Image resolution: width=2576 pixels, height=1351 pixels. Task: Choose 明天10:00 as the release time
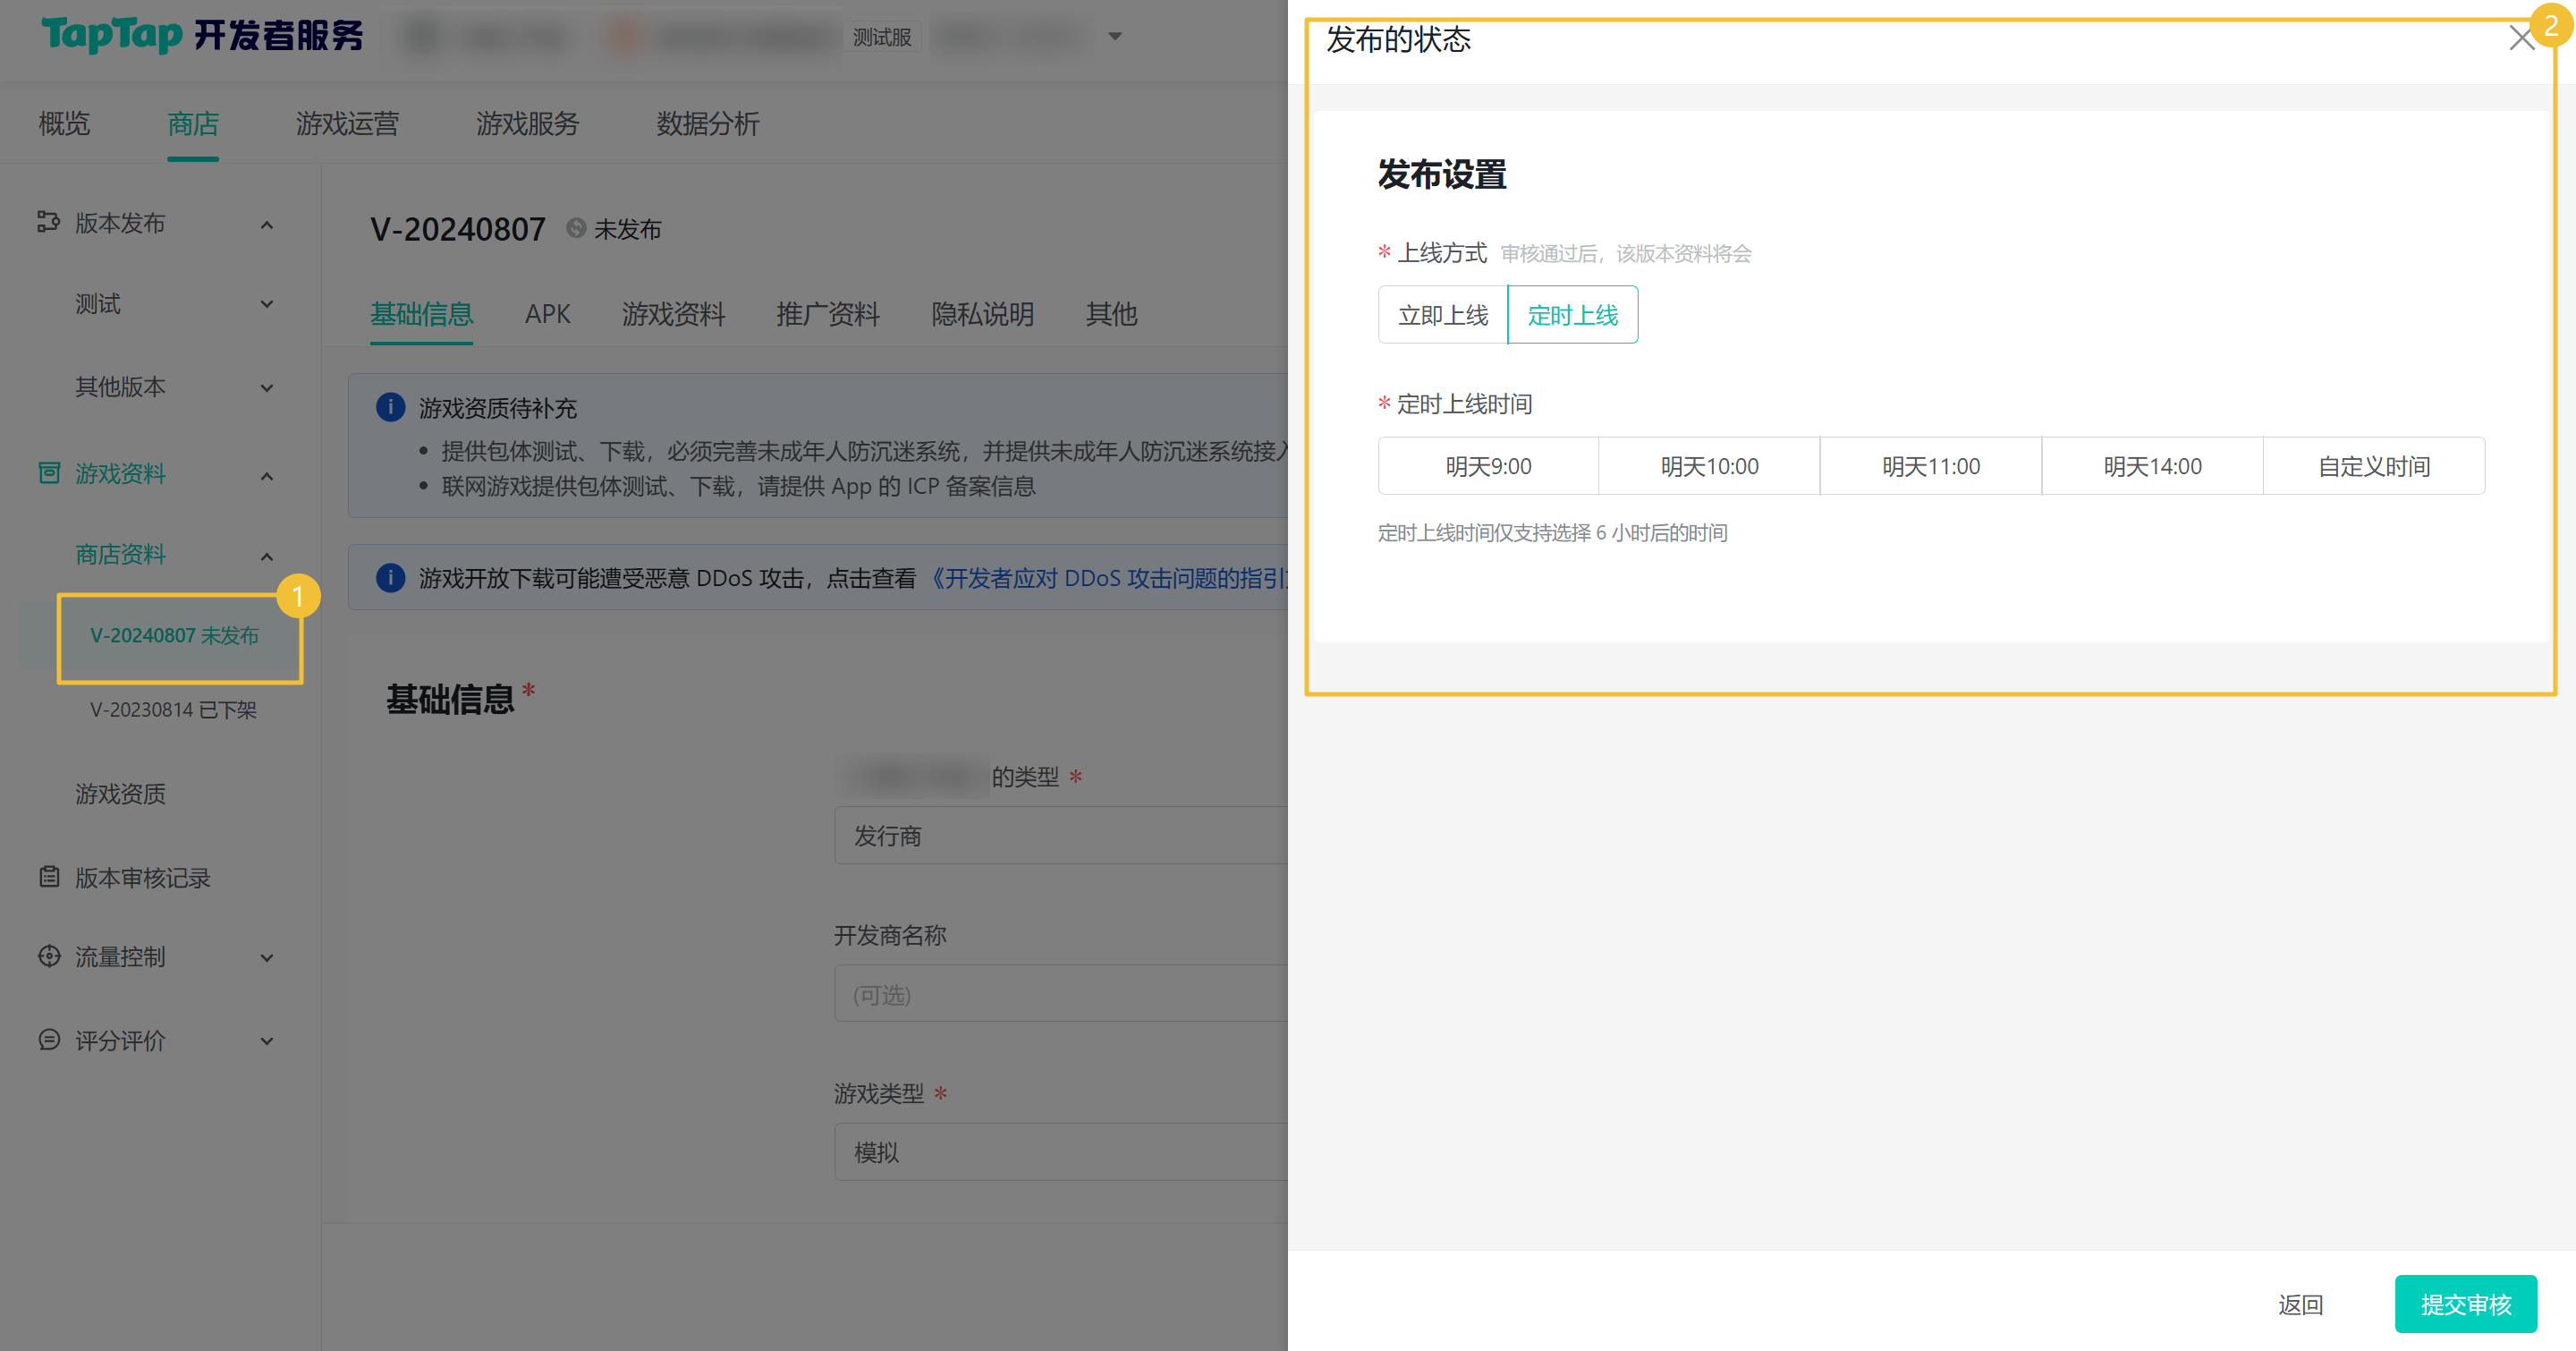pos(1709,466)
